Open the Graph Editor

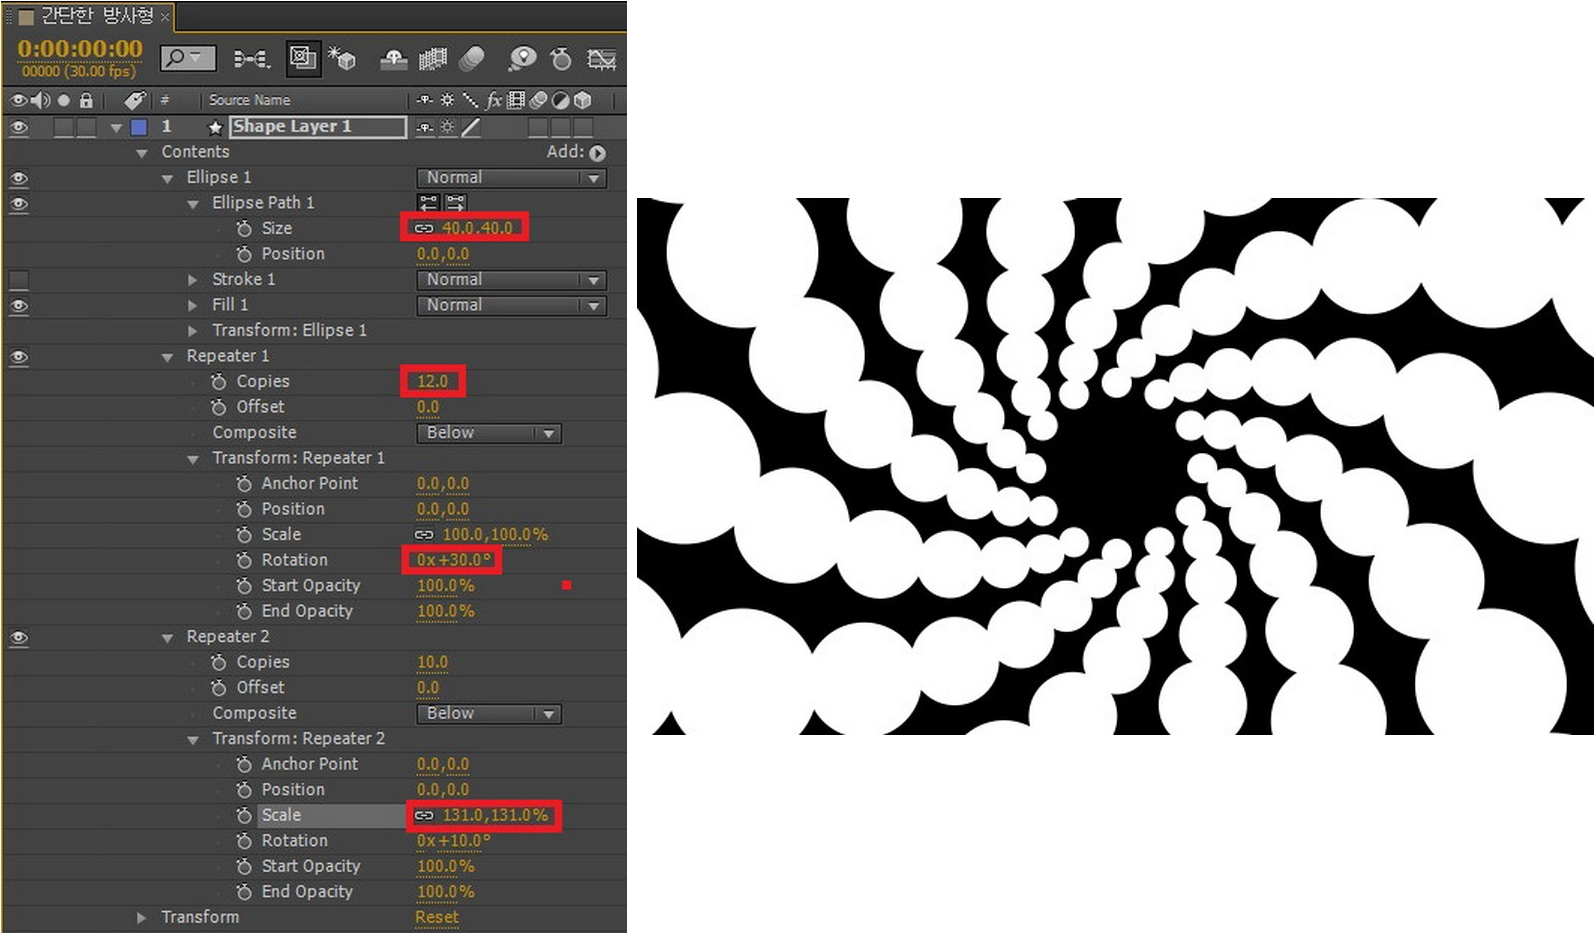[601, 59]
